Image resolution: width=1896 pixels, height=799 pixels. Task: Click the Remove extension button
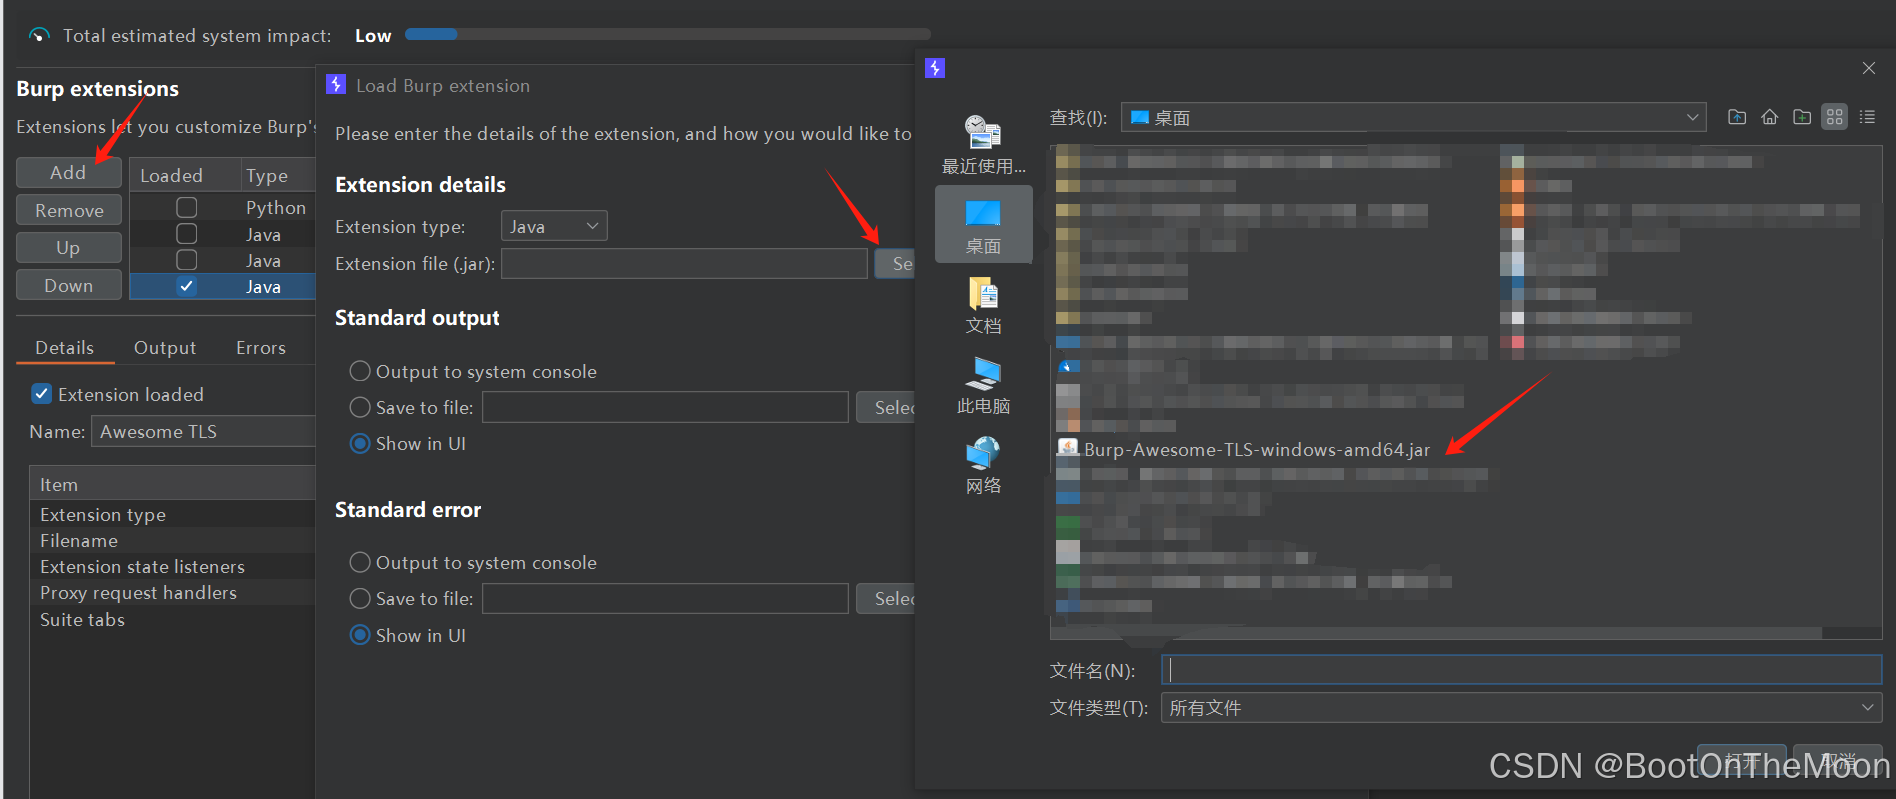click(x=69, y=210)
